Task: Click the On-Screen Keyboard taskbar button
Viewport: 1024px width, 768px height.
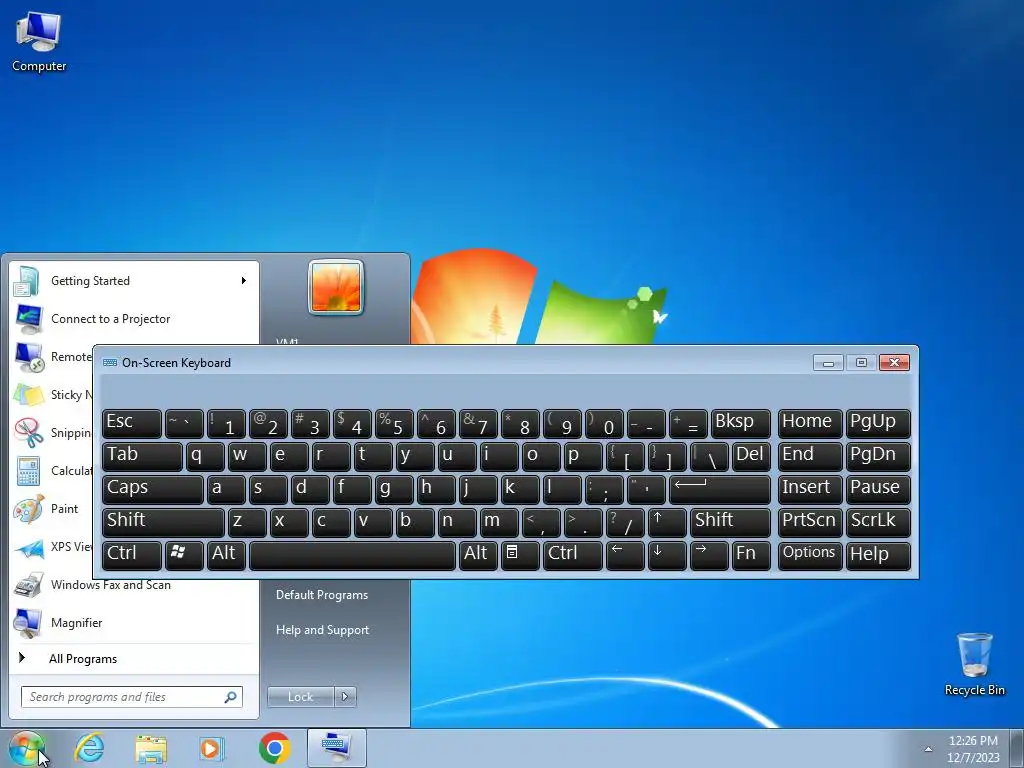Action: 336,748
